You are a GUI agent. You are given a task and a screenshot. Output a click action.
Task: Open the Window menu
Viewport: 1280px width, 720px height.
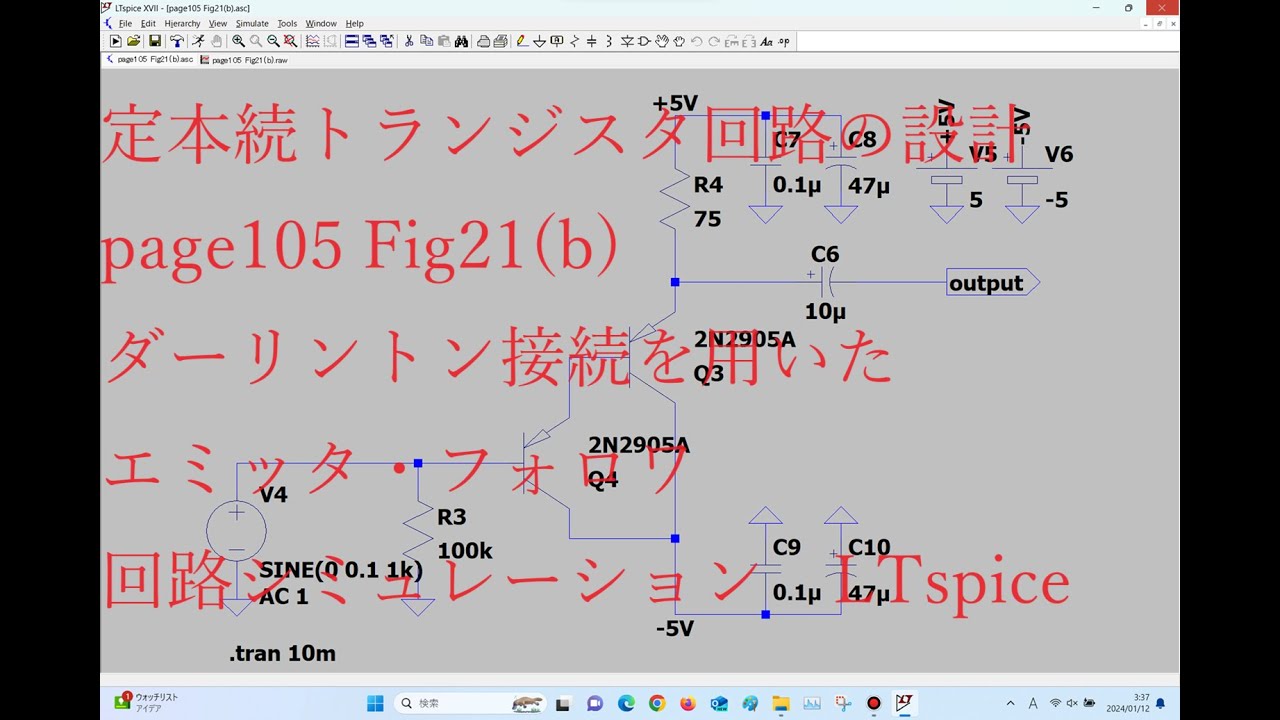tap(321, 23)
